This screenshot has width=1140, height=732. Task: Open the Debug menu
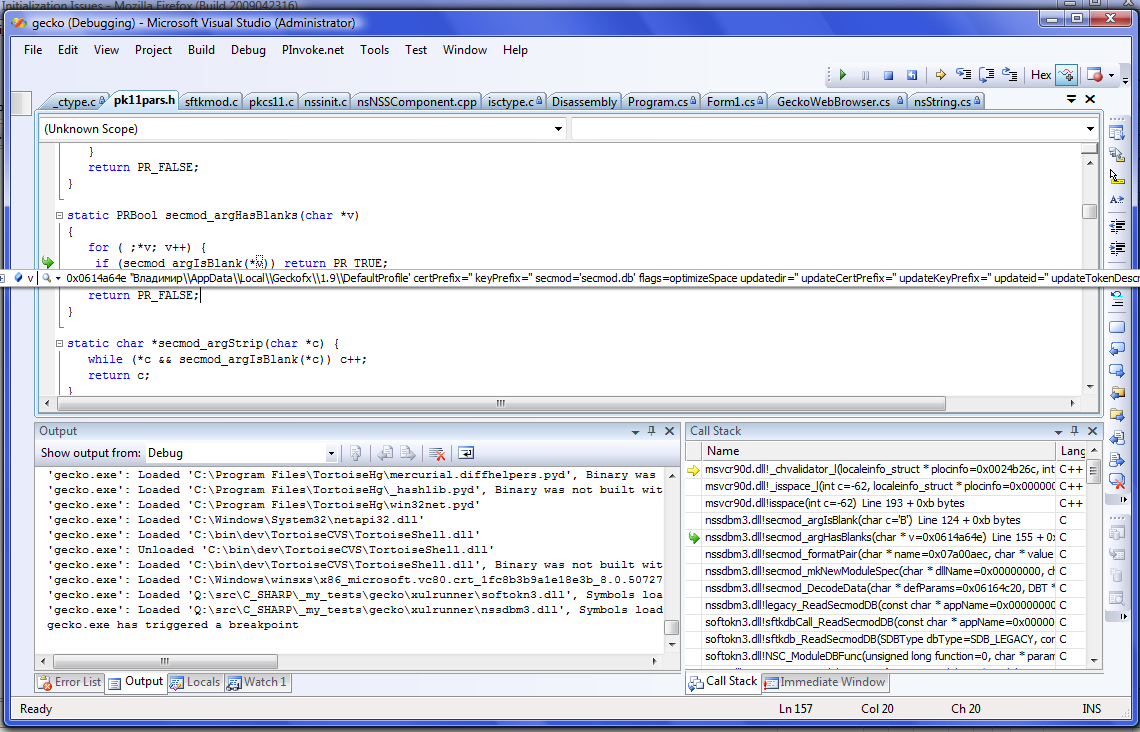(x=248, y=50)
